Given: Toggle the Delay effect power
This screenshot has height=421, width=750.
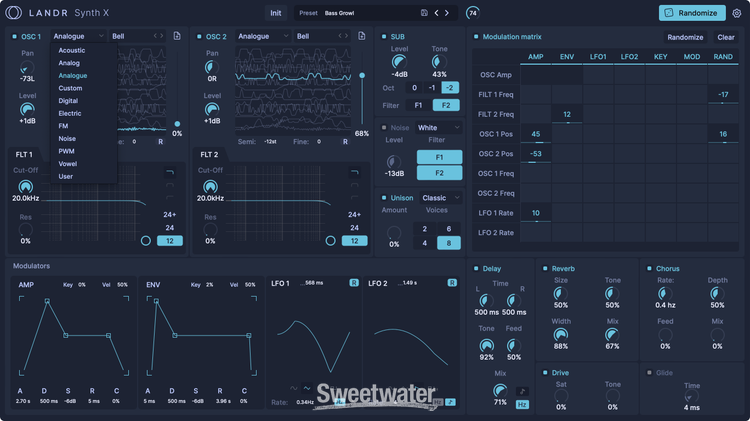Looking at the screenshot, I should click(476, 268).
